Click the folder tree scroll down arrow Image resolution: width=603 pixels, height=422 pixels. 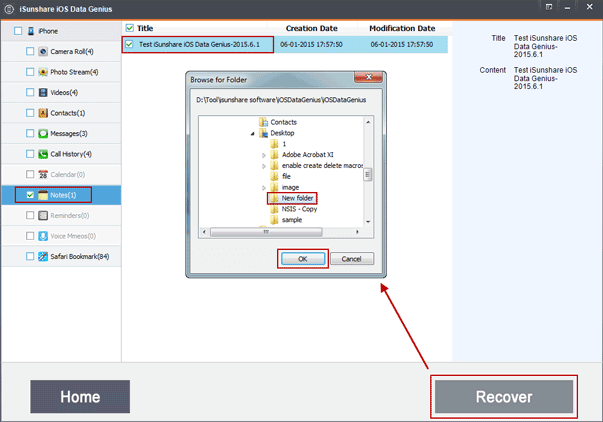pyautogui.click(x=368, y=222)
